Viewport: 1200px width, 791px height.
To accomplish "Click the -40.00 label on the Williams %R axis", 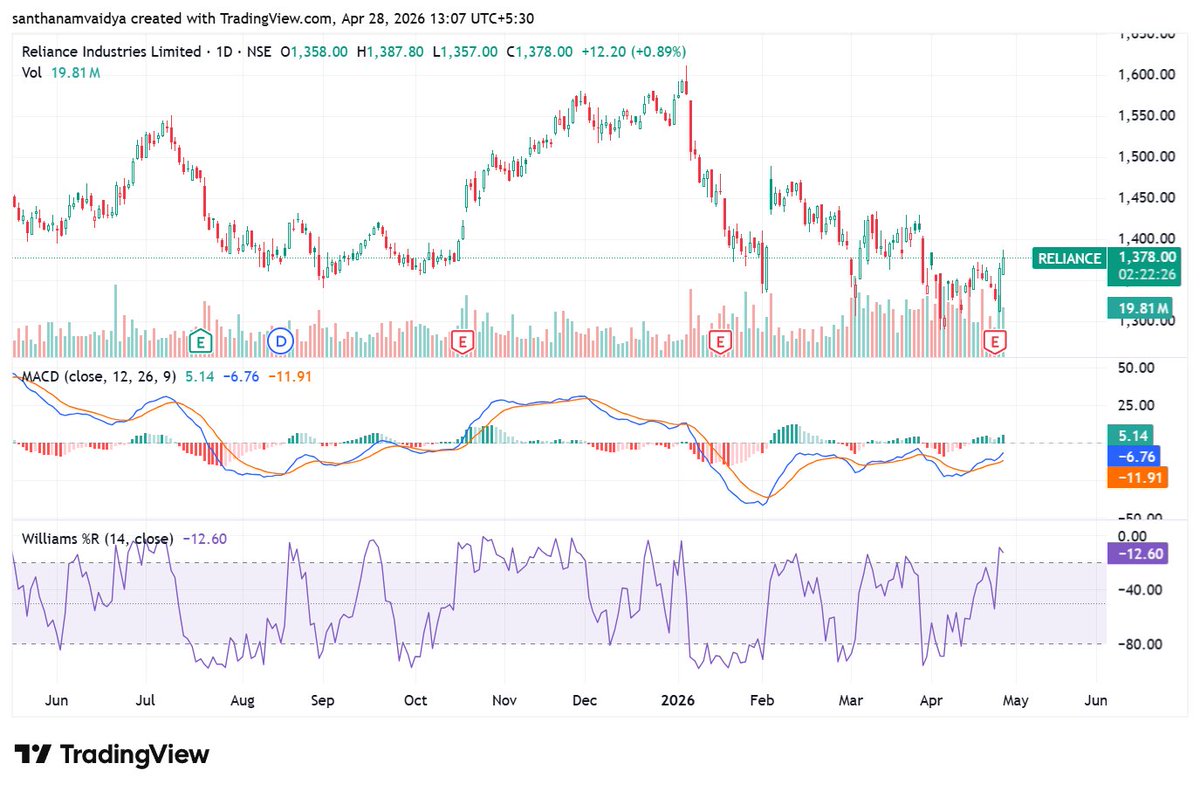I will point(1139,589).
